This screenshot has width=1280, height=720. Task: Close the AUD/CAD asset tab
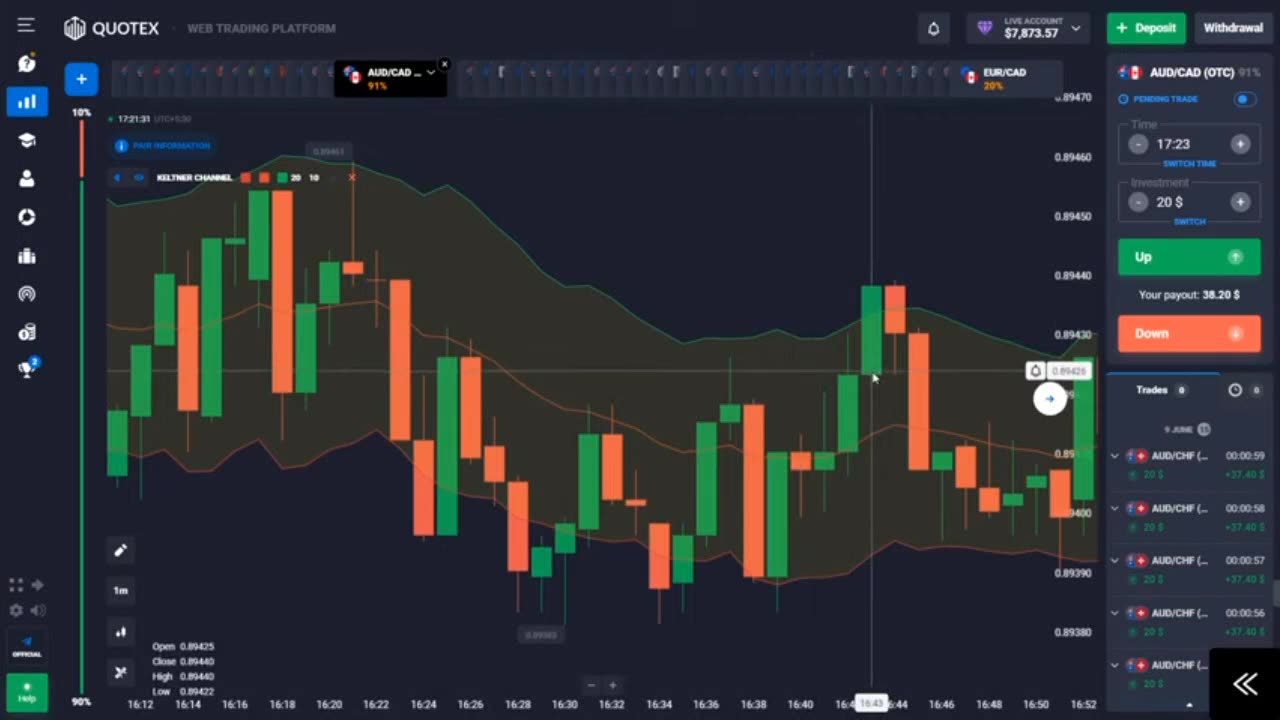(444, 64)
